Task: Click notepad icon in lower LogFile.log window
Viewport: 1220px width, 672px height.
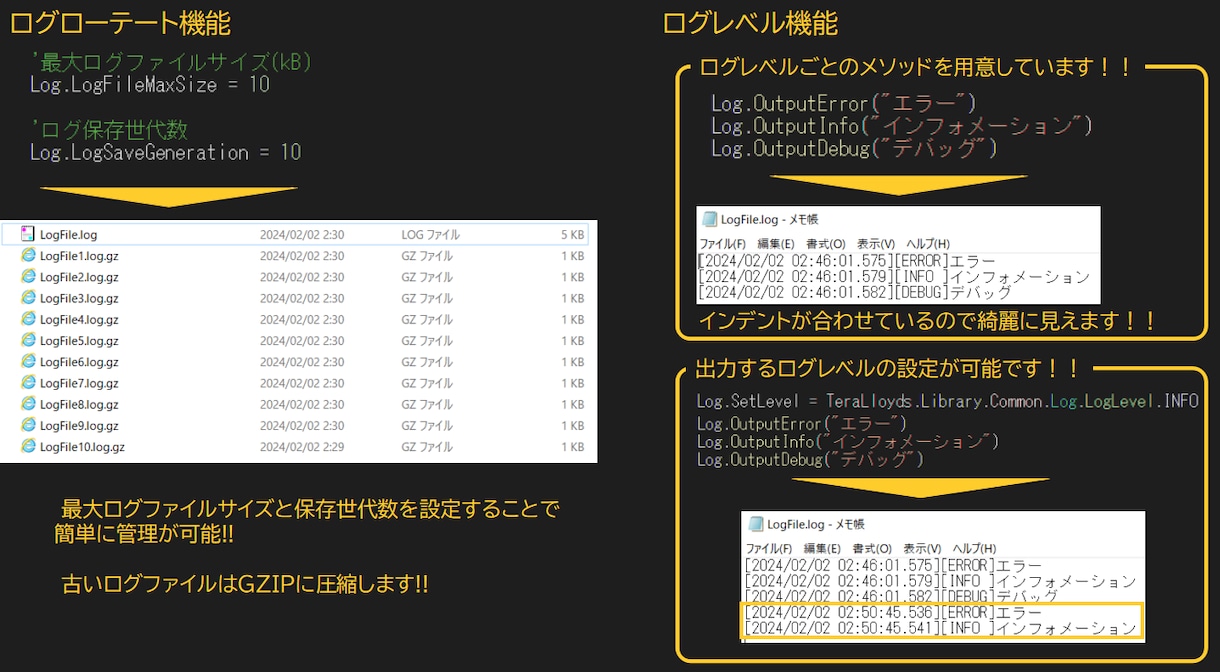Action: 755,524
